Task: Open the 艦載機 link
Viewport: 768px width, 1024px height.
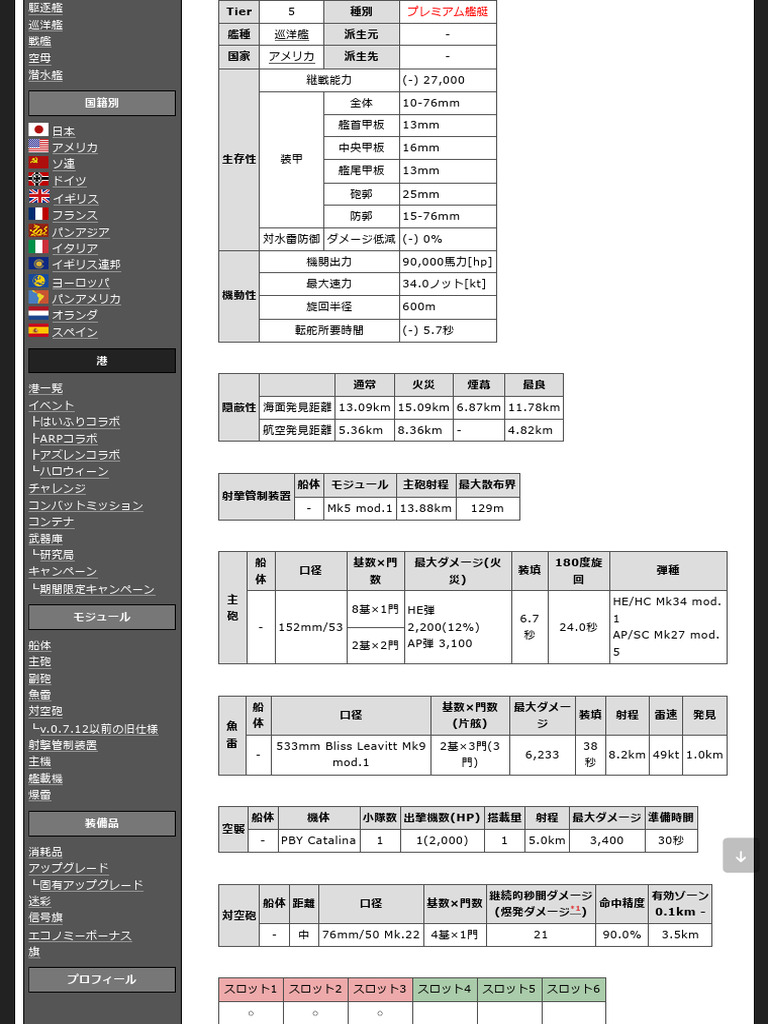Action: pos(46,778)
